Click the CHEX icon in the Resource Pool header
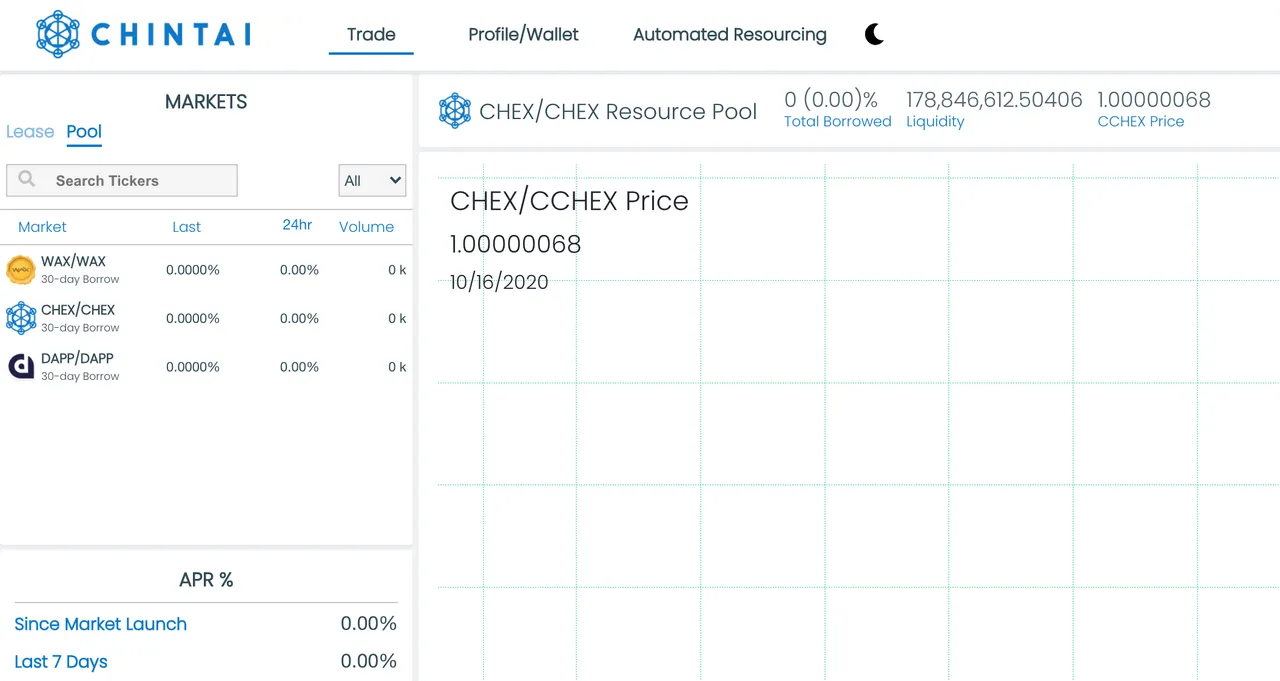The image size is (1280, 681). pos(455,111)
